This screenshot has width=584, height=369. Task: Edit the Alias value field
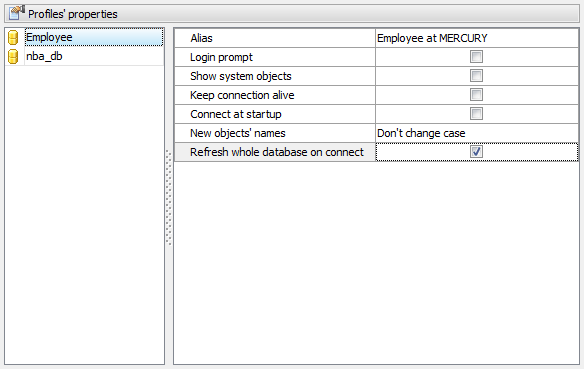(x=477, y=38)
